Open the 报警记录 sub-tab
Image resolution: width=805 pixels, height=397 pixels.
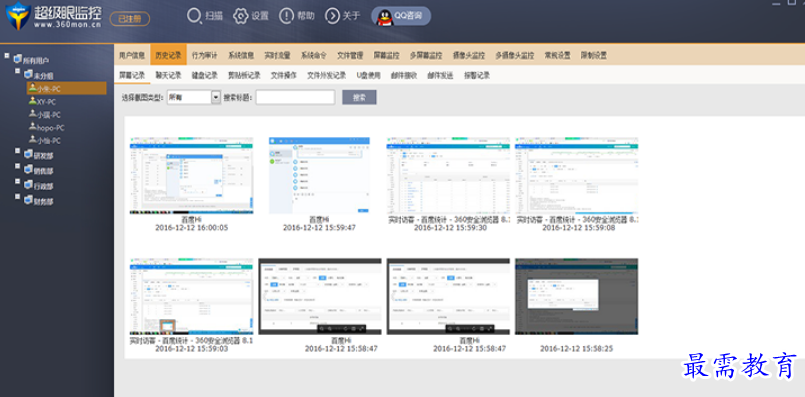click(x=477, y=75)
